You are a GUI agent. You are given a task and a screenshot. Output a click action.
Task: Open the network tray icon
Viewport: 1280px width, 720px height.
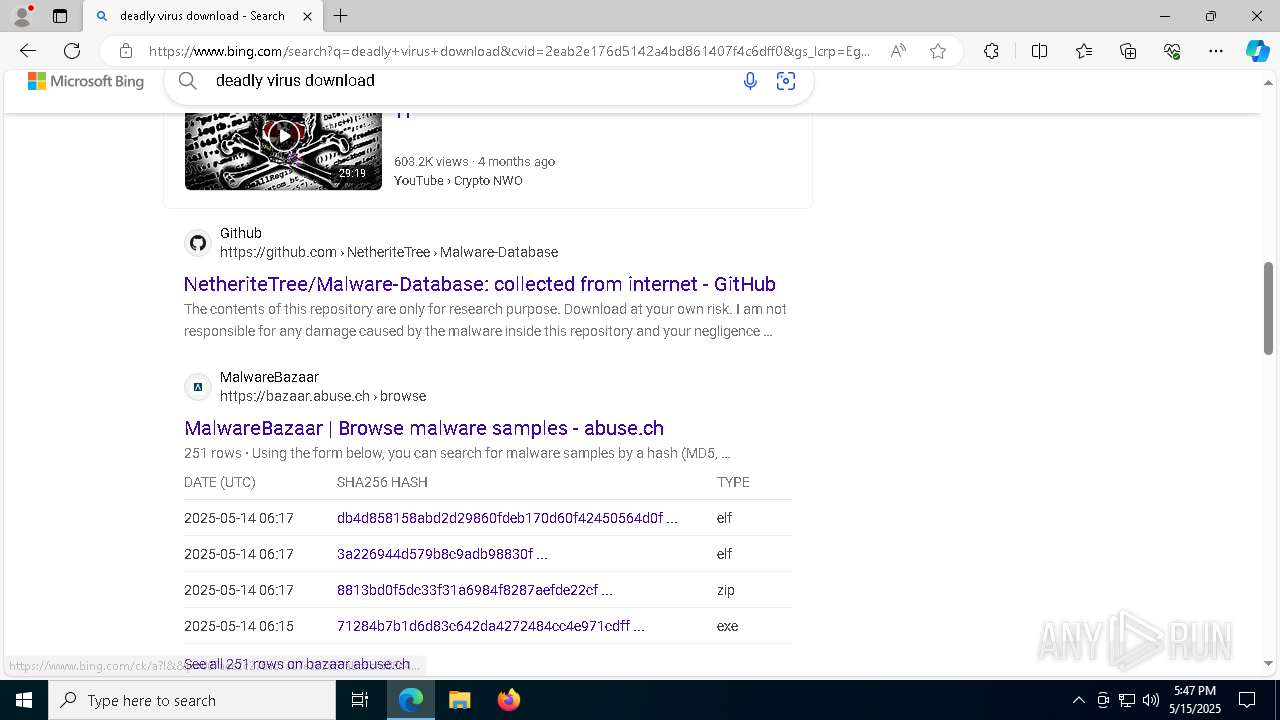(1127, 700)
